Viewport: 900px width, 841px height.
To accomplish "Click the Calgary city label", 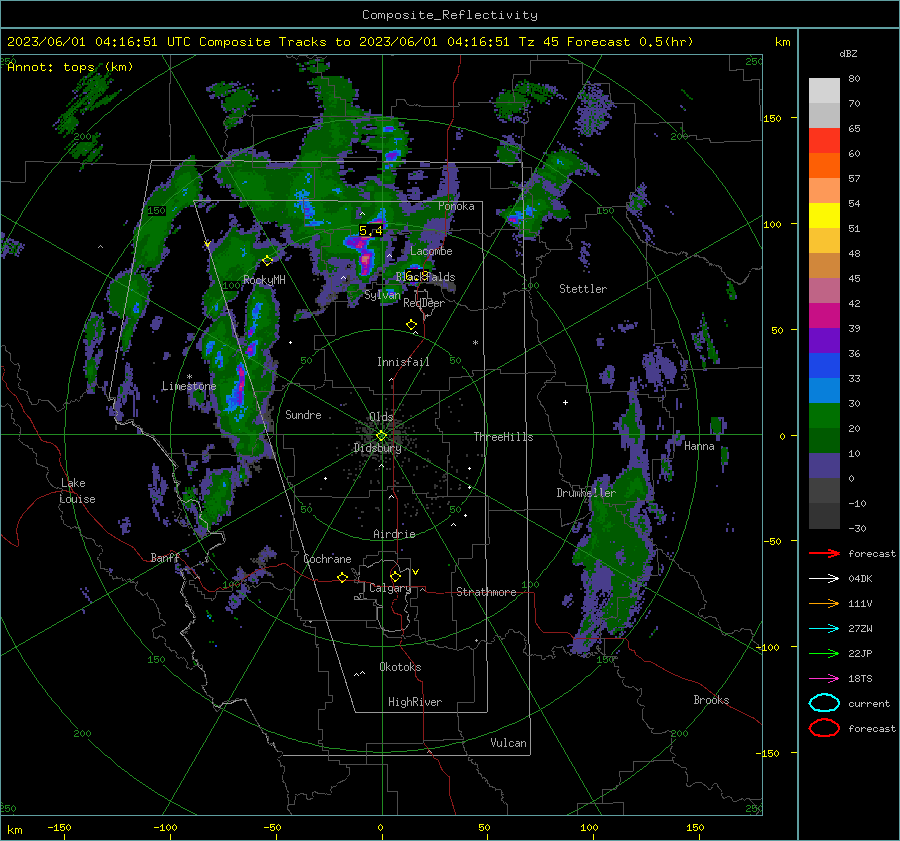I will click(x=390, y=588).
